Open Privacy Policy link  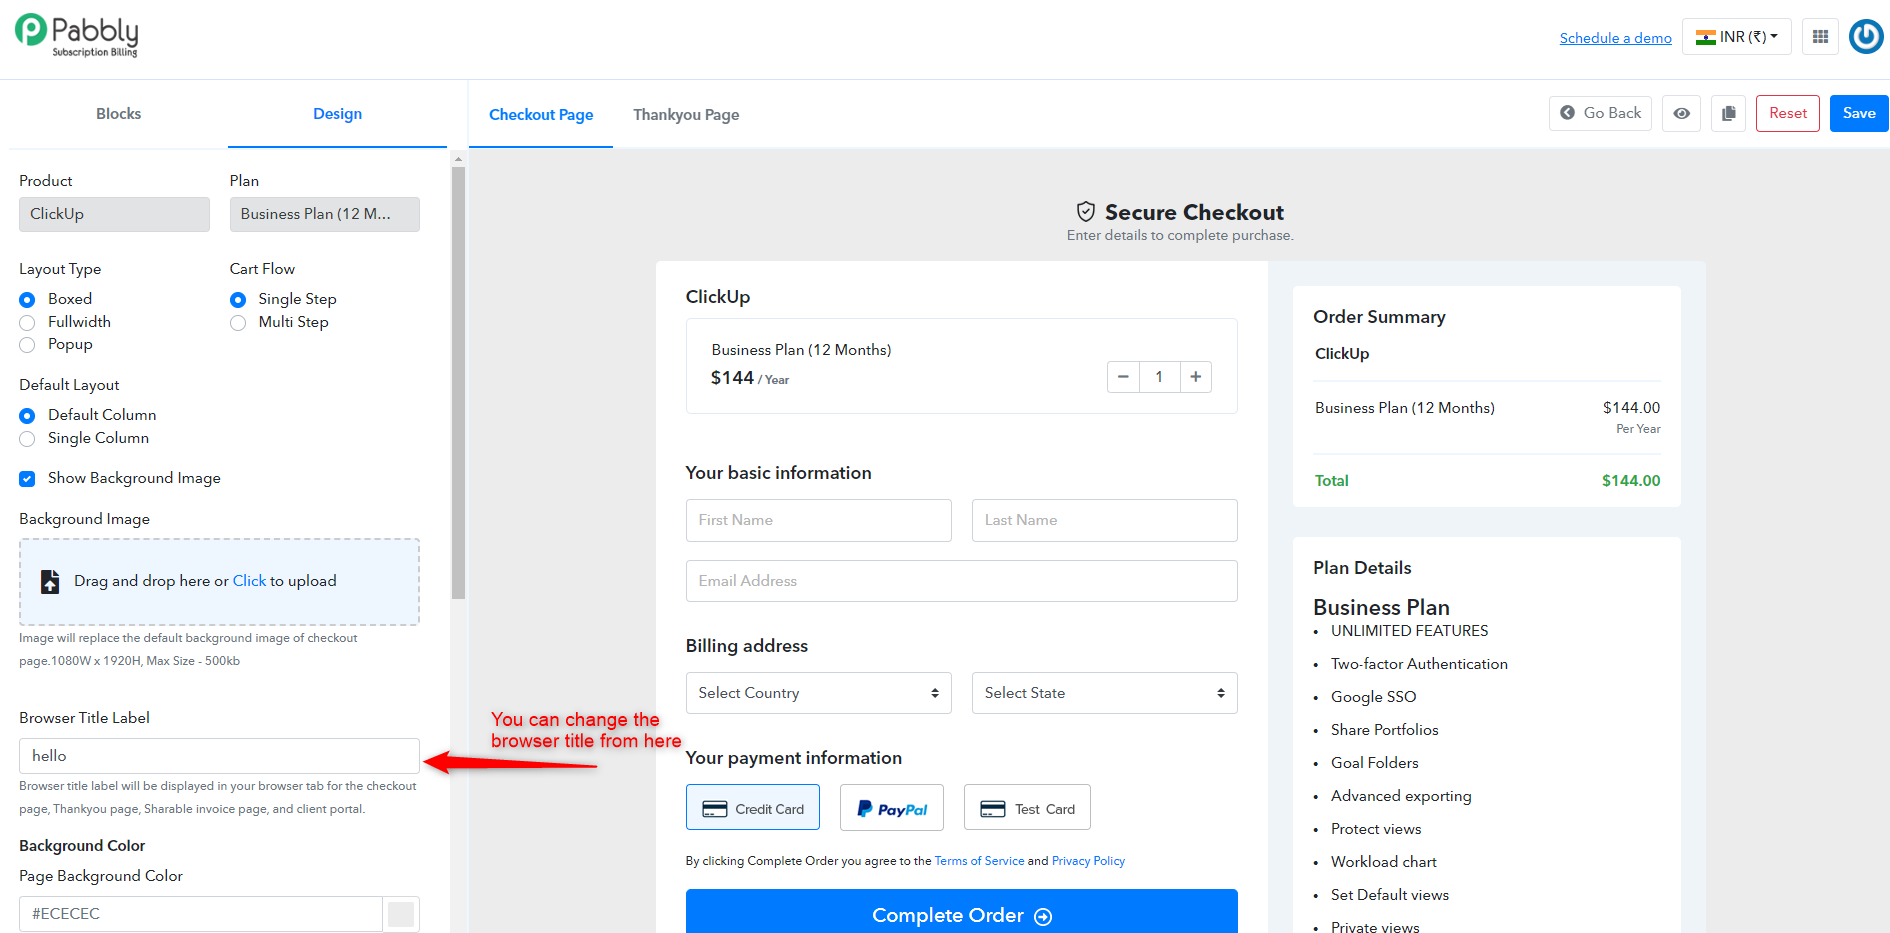tap(1088, 861)
